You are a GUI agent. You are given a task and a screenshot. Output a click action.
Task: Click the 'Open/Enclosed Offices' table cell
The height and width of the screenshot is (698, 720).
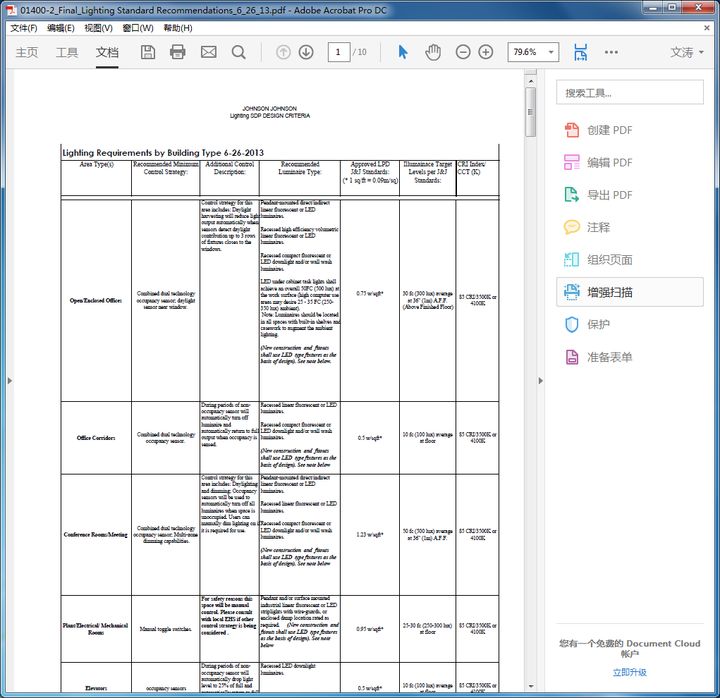click(96, 300)
